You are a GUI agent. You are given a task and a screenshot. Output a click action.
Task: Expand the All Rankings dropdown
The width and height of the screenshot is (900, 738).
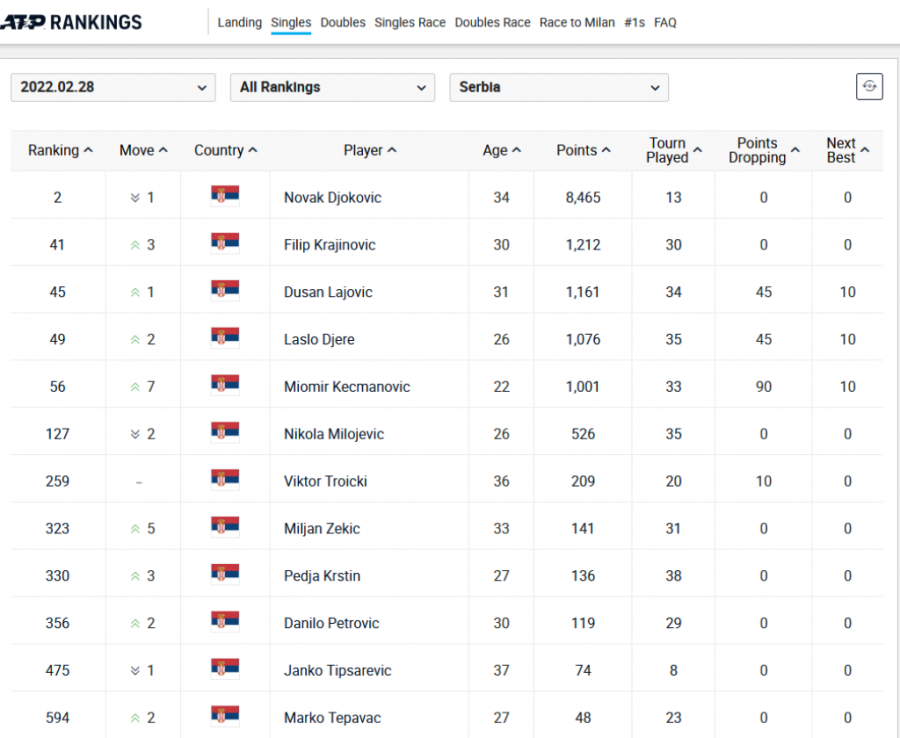[x=332, y=87]
